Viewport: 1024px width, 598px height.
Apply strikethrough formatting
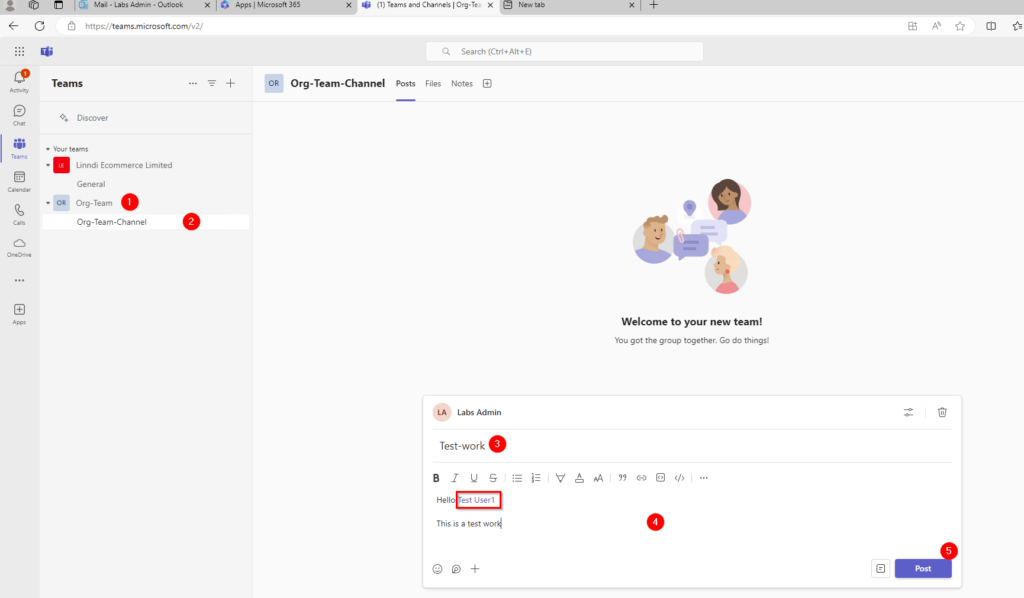click(493, 478)
